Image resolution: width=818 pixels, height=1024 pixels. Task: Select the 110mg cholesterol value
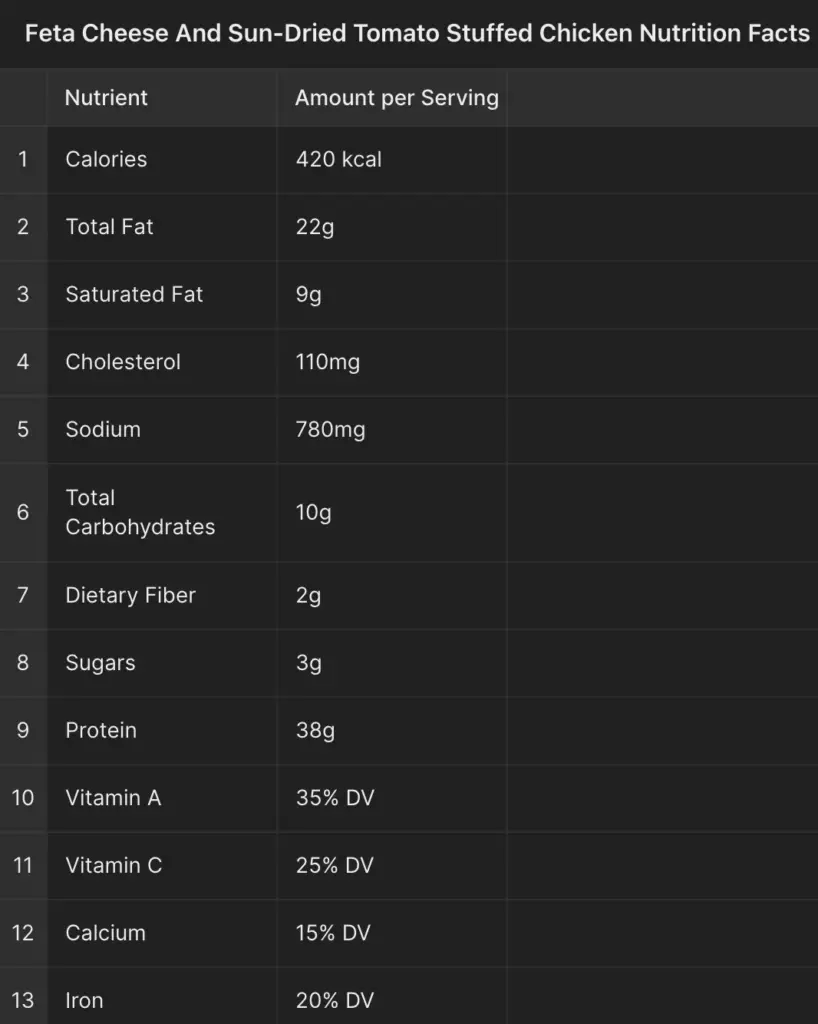pos(392,362)
